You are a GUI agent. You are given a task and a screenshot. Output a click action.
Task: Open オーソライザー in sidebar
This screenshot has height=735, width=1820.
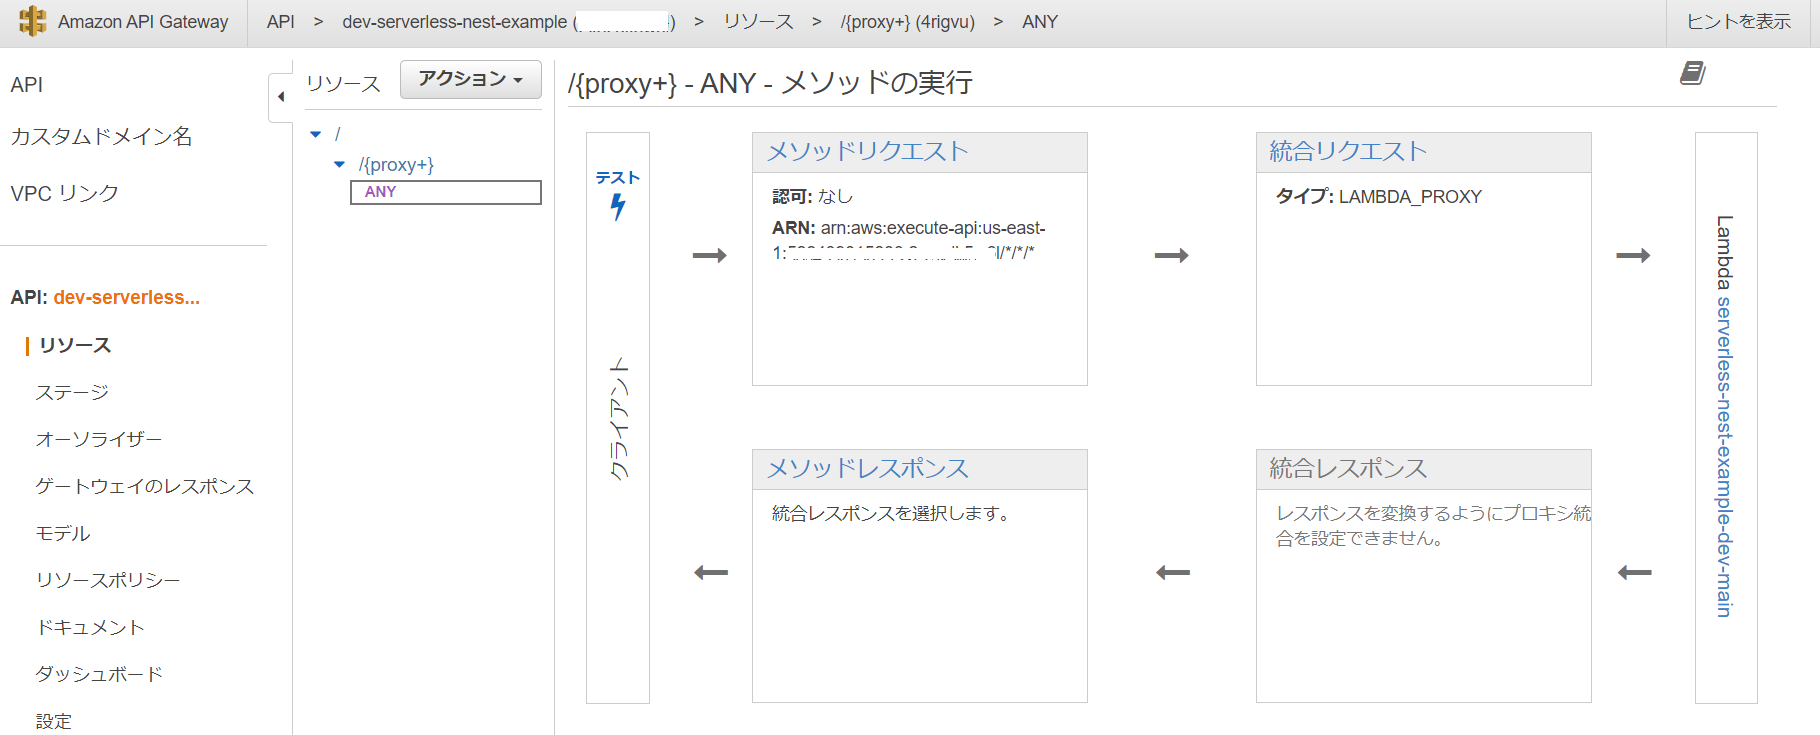(99, 439)
